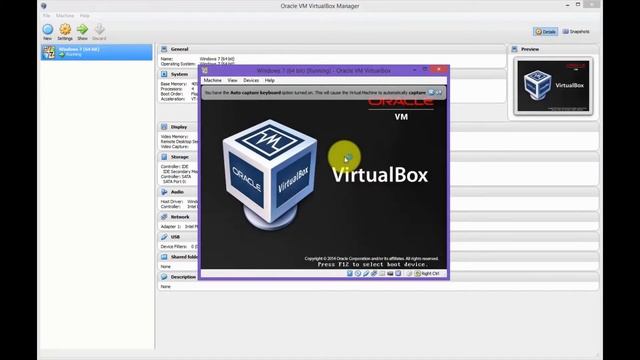Click the 'Device Filters:' label
This screenshot has height=360, width=640.
173,247
